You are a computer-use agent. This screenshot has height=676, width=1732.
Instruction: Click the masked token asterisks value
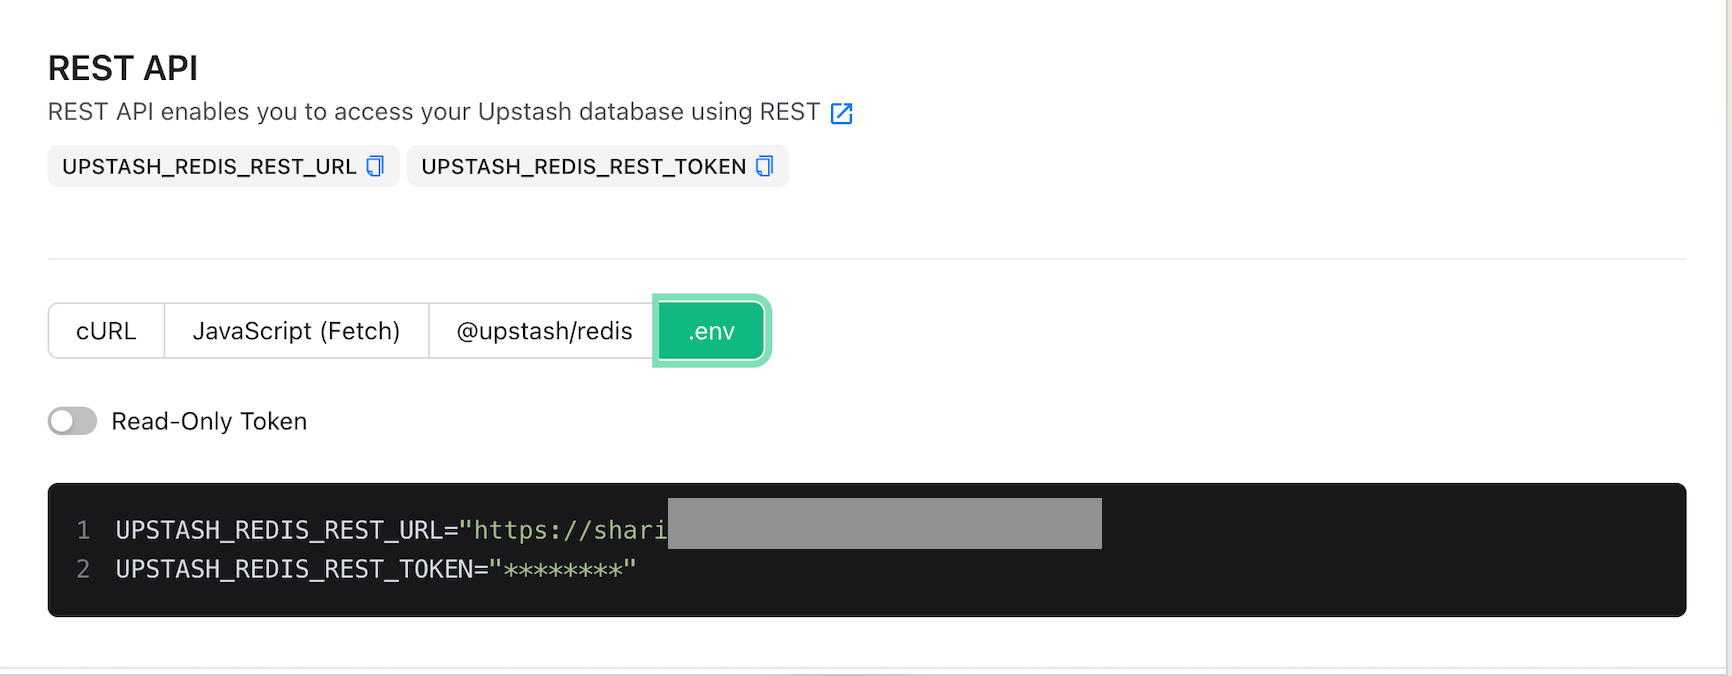pyautogui.click(x=563, y=570)
